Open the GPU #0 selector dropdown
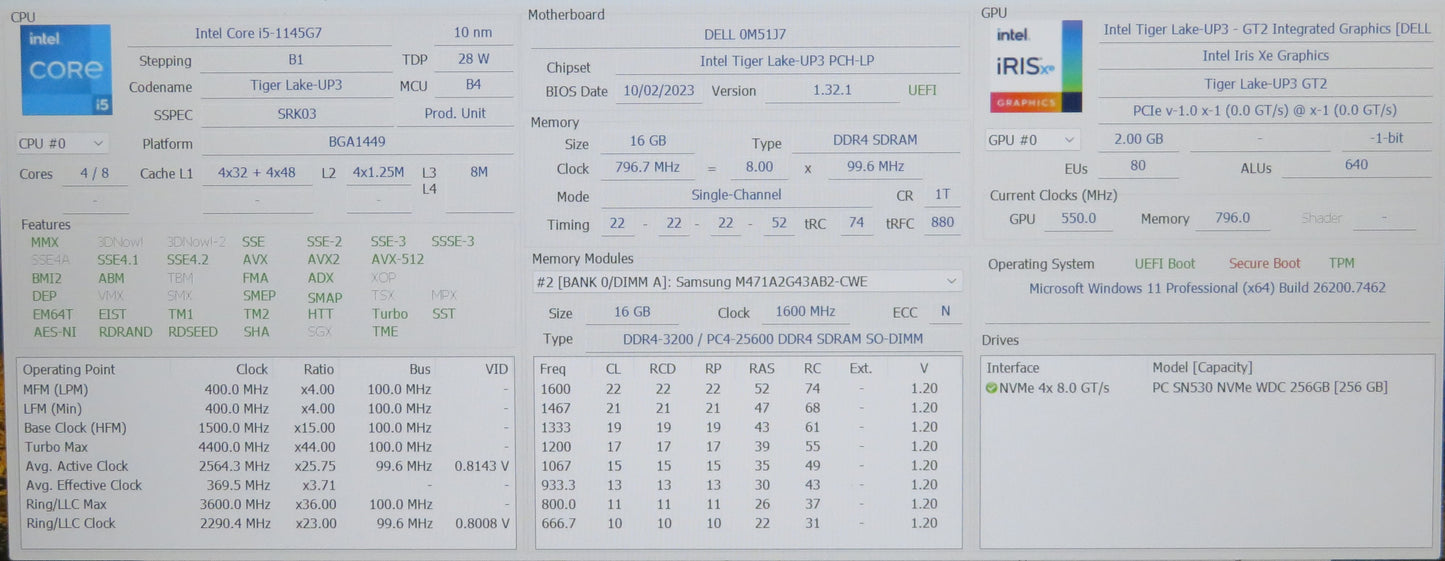 1032,140
